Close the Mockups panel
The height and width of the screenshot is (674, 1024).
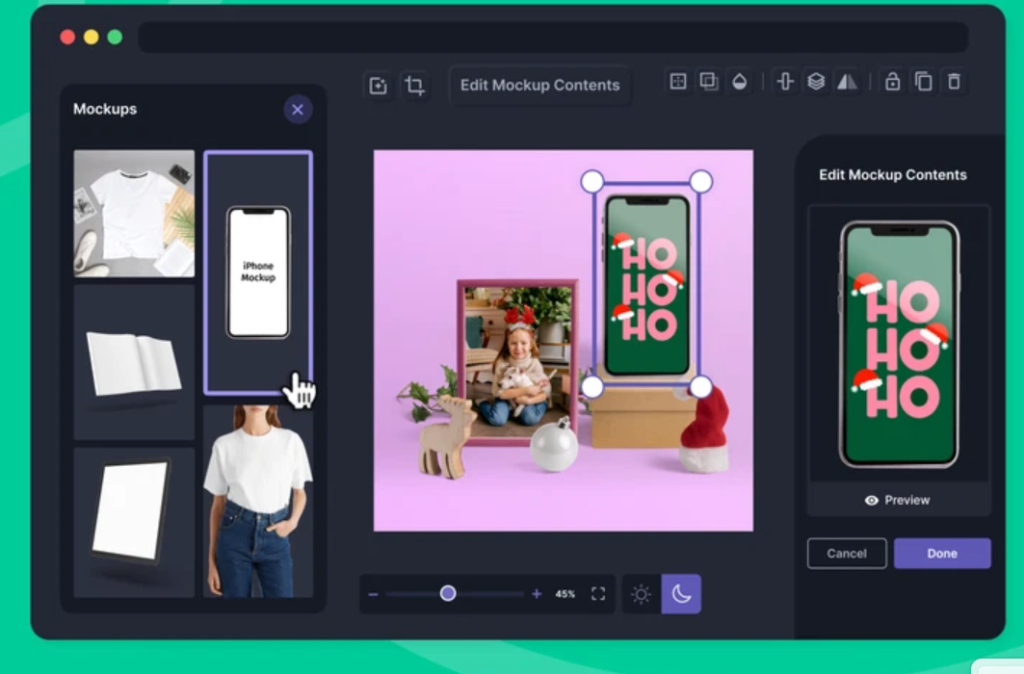298,109
